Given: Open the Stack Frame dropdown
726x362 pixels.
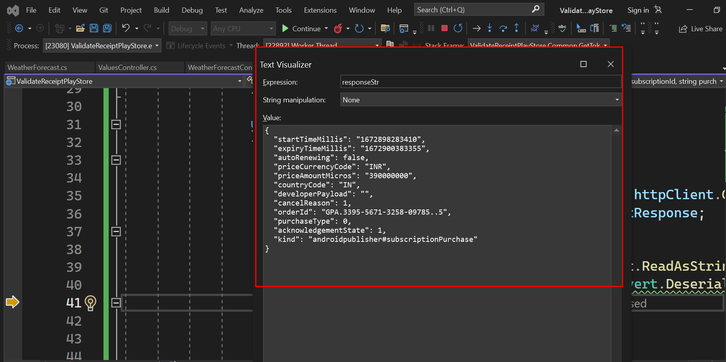Looking at the screenshot, I should (x=538, y=46).
